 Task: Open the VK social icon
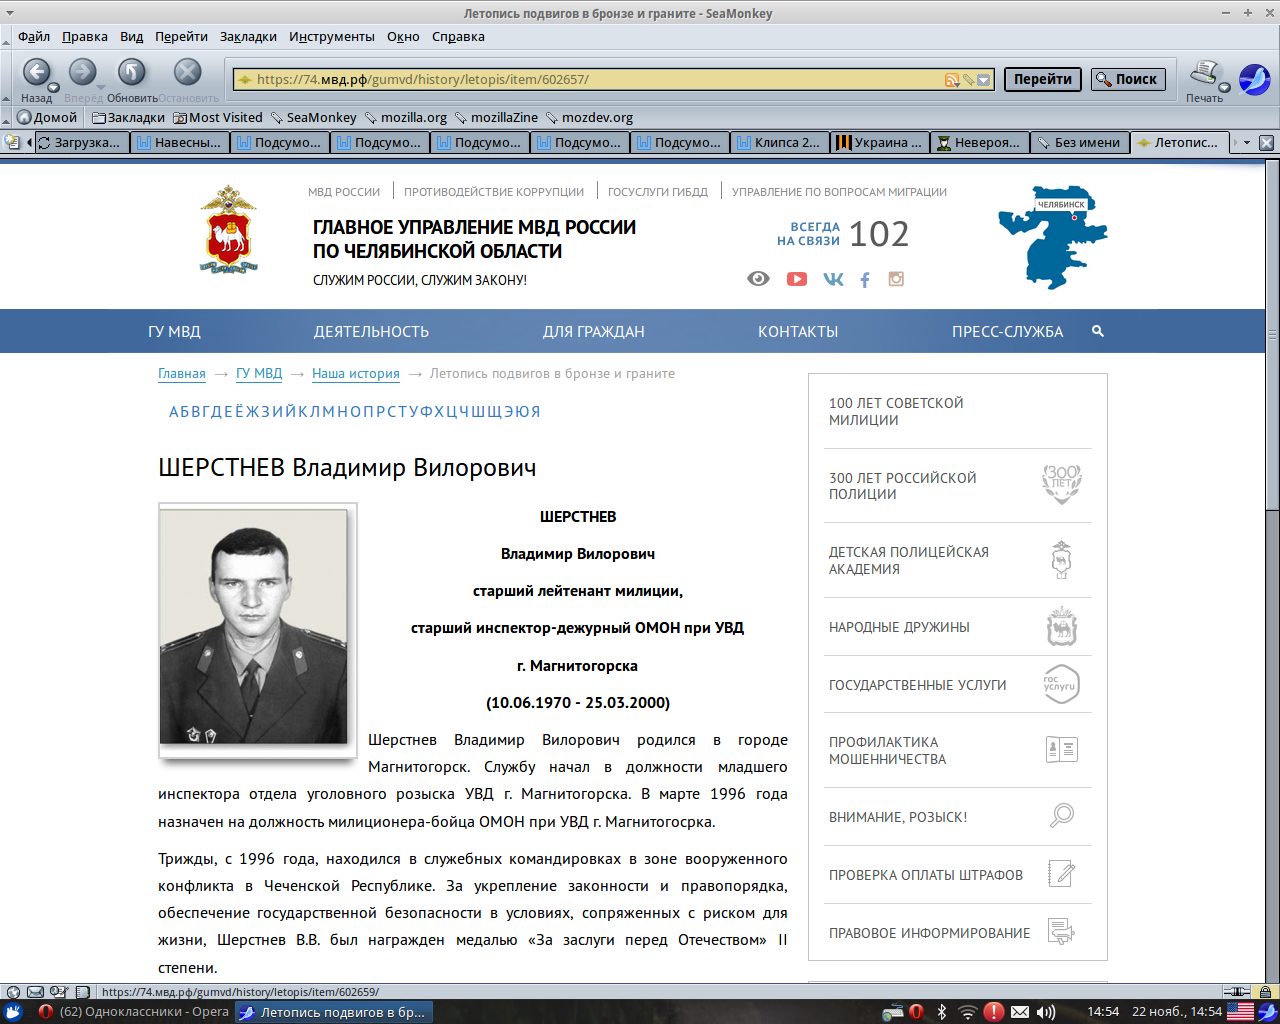[x=832, y=279]
